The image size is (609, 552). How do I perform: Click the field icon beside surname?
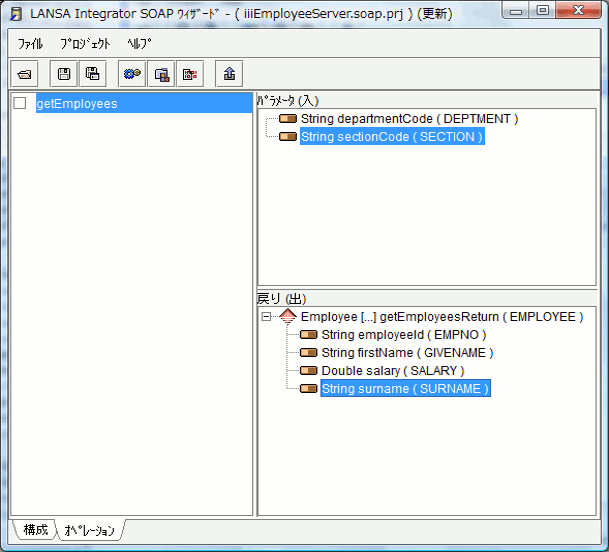pos(309,388)
